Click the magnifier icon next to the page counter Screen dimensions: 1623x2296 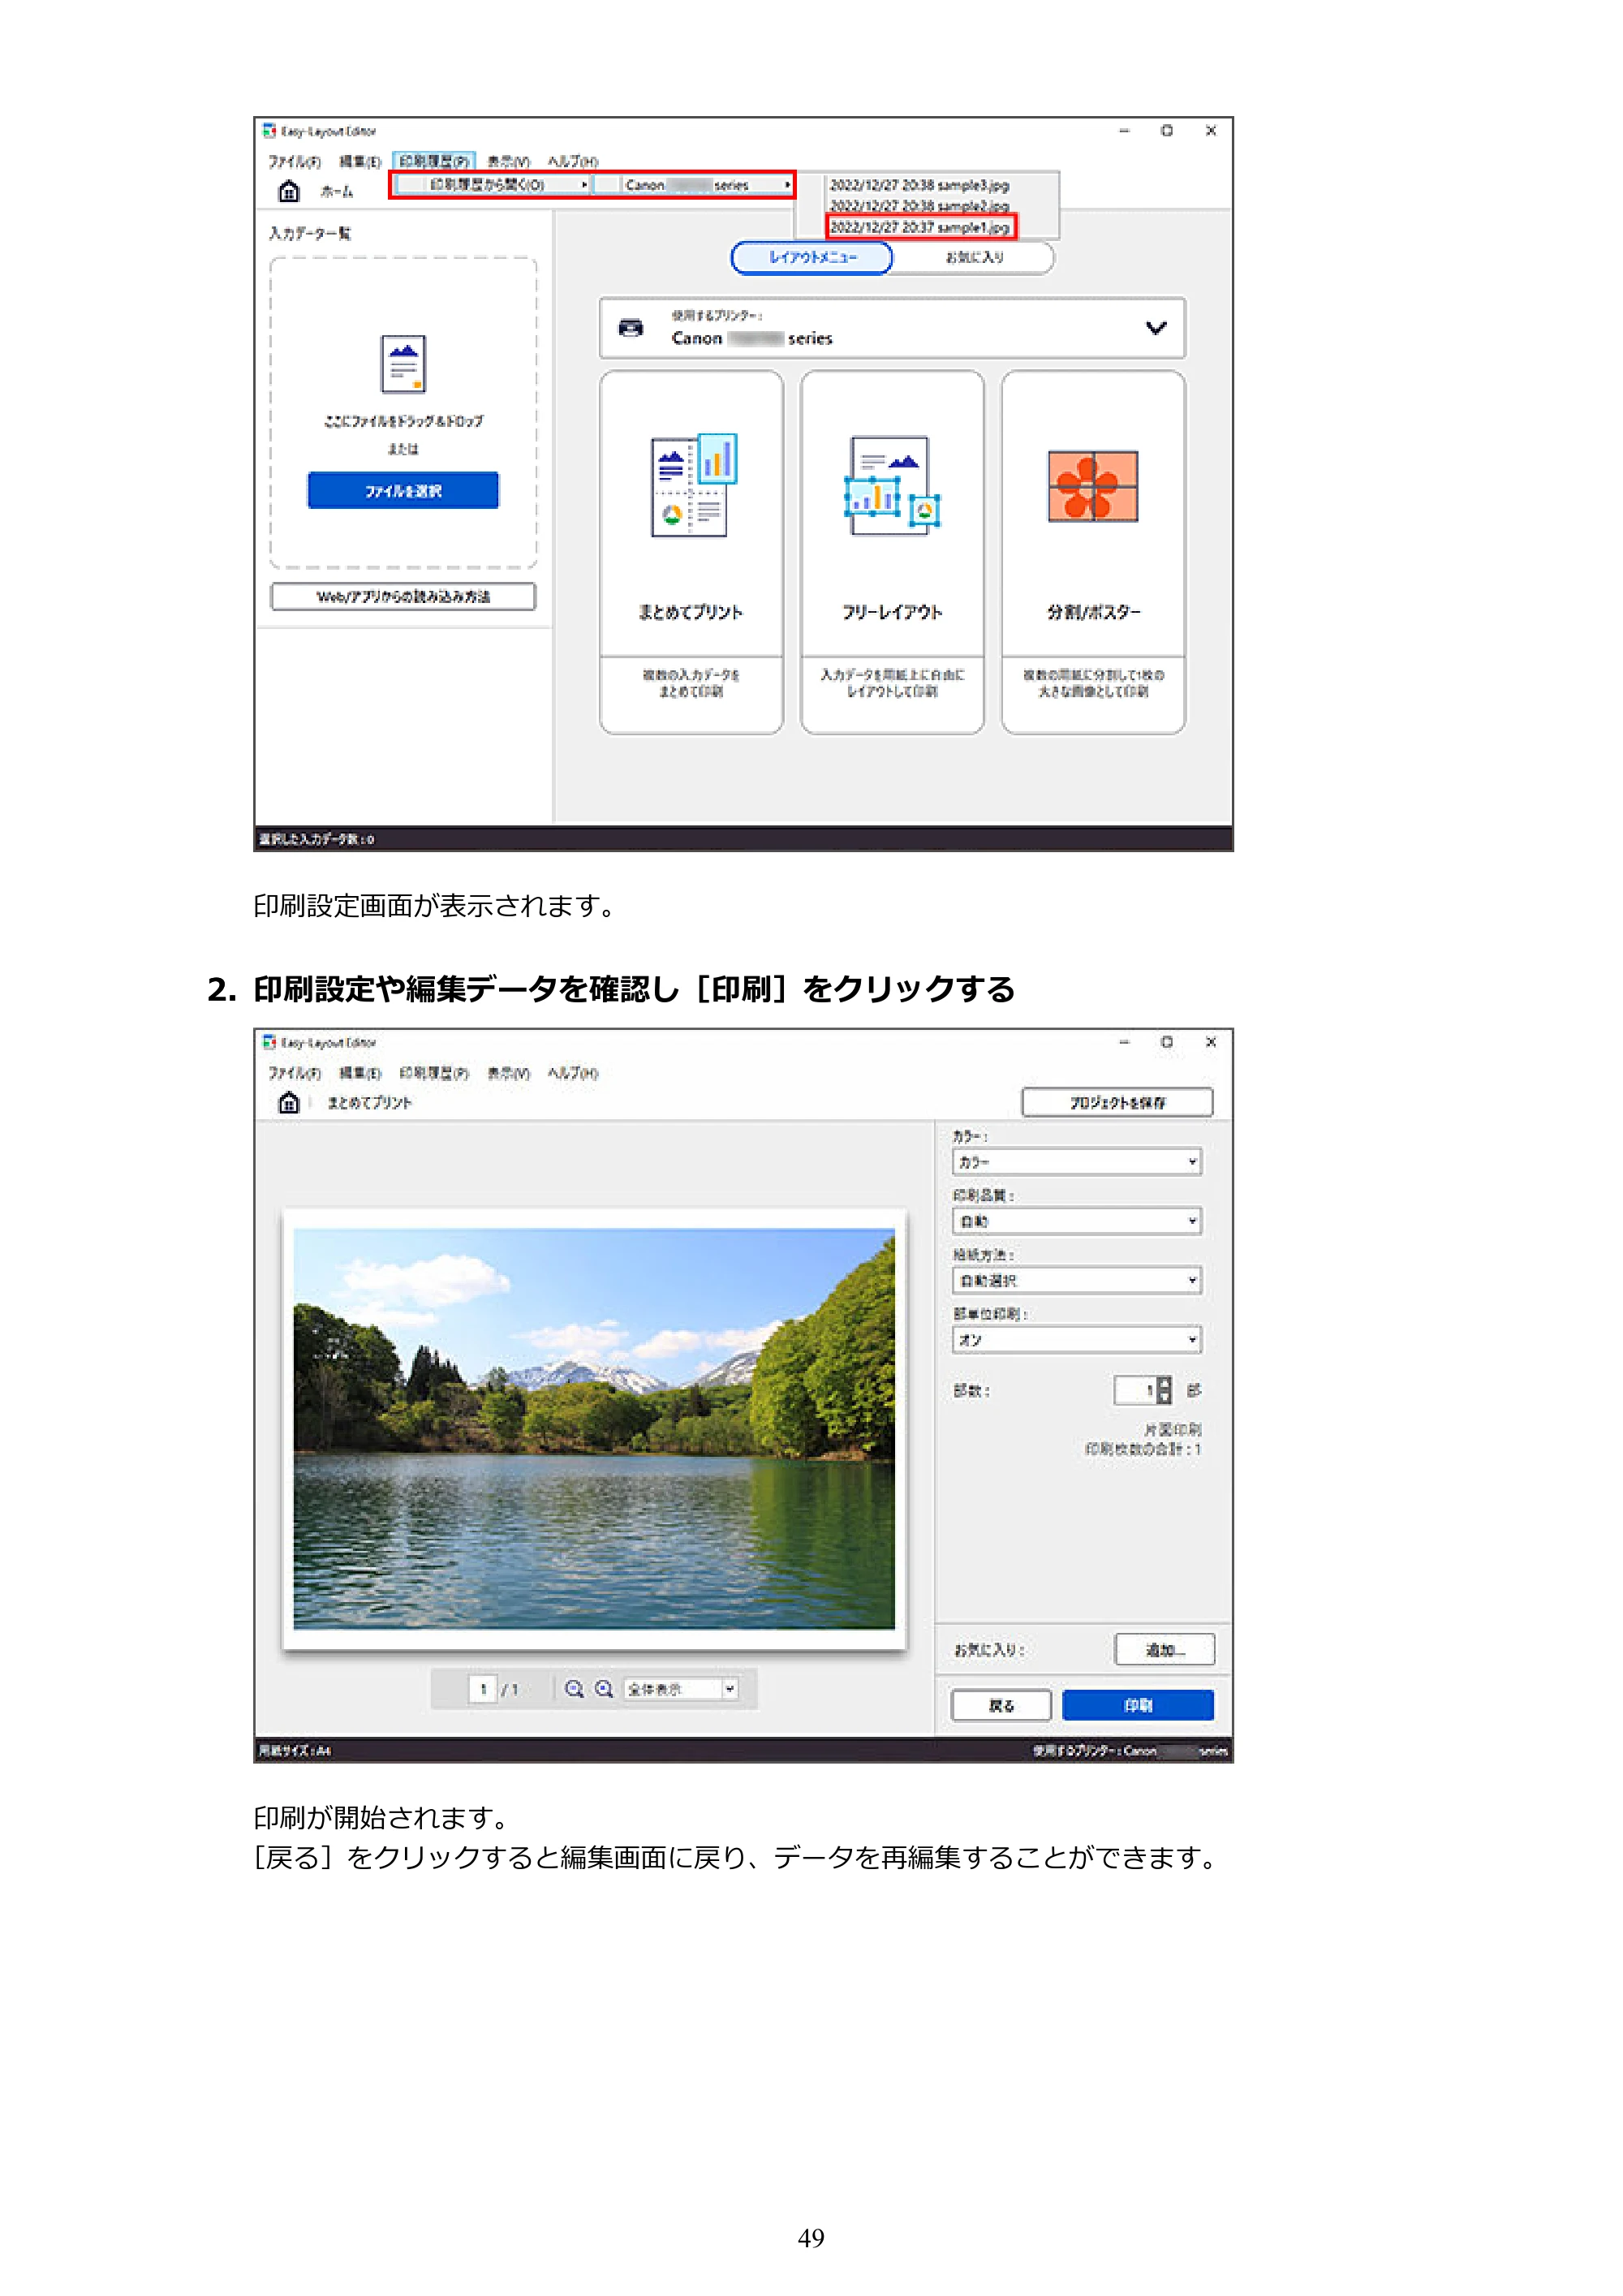coord(574,1688)
